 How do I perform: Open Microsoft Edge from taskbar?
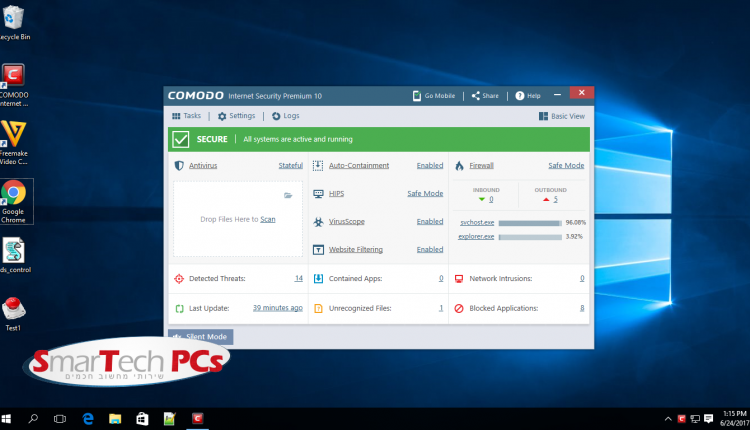[x=88, y=419]
